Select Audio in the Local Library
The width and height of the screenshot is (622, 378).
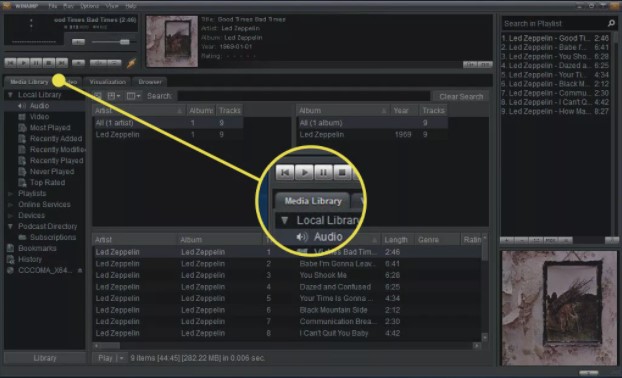pos(39,106)
